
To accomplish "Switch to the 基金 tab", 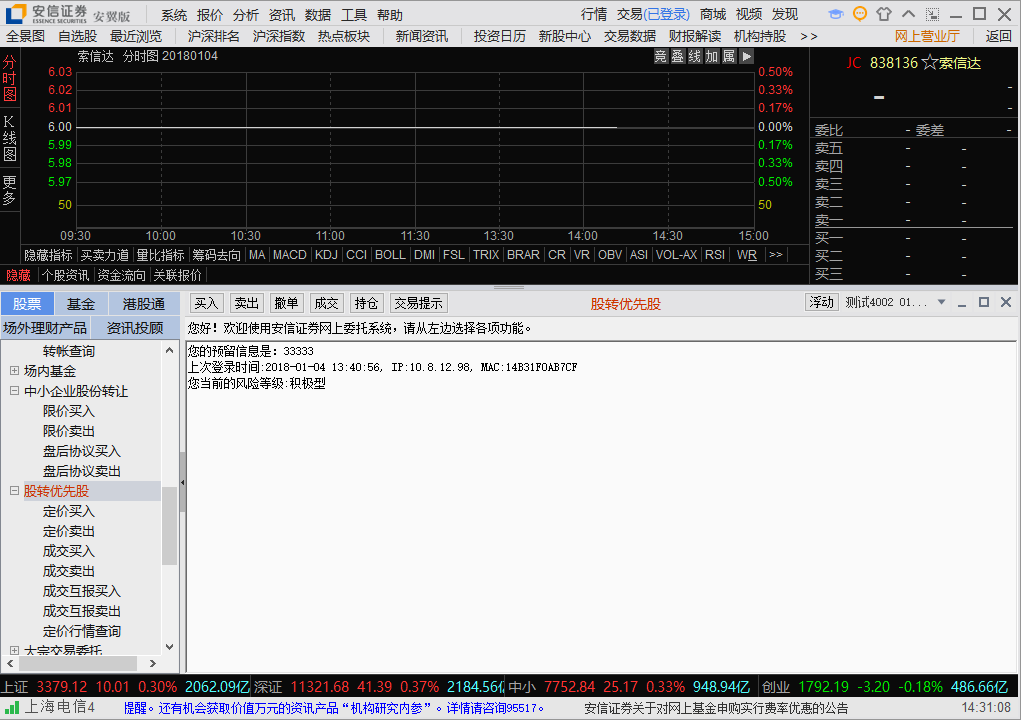I will [x=81, y=303].
